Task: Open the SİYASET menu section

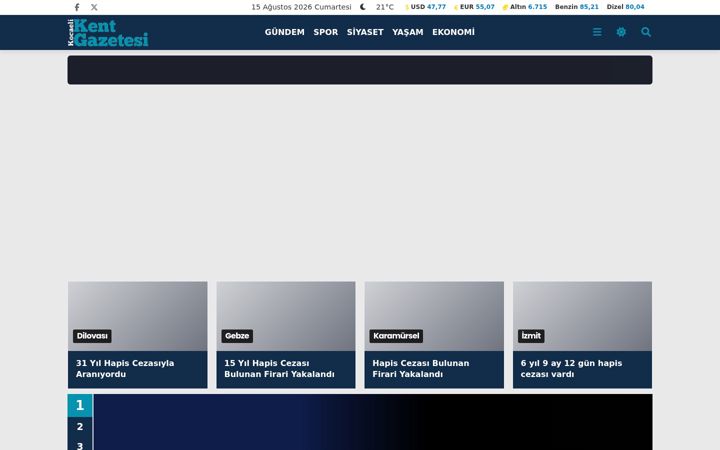Action: click(365, 32)
